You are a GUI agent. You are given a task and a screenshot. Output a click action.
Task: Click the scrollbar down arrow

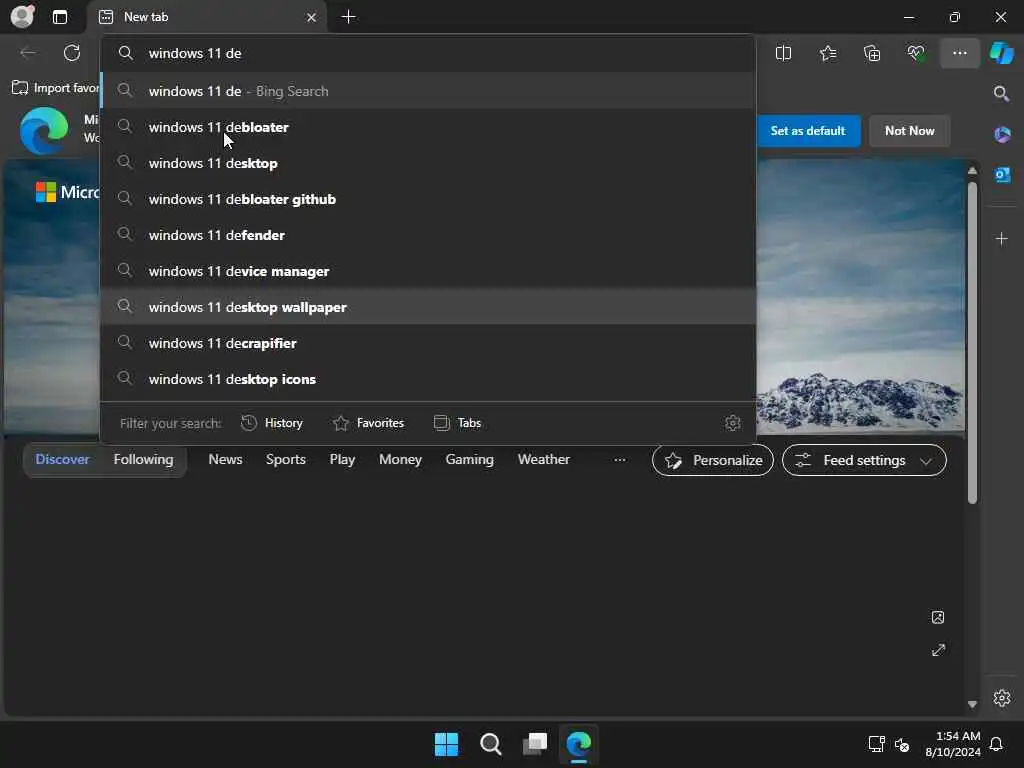[972, 704]
